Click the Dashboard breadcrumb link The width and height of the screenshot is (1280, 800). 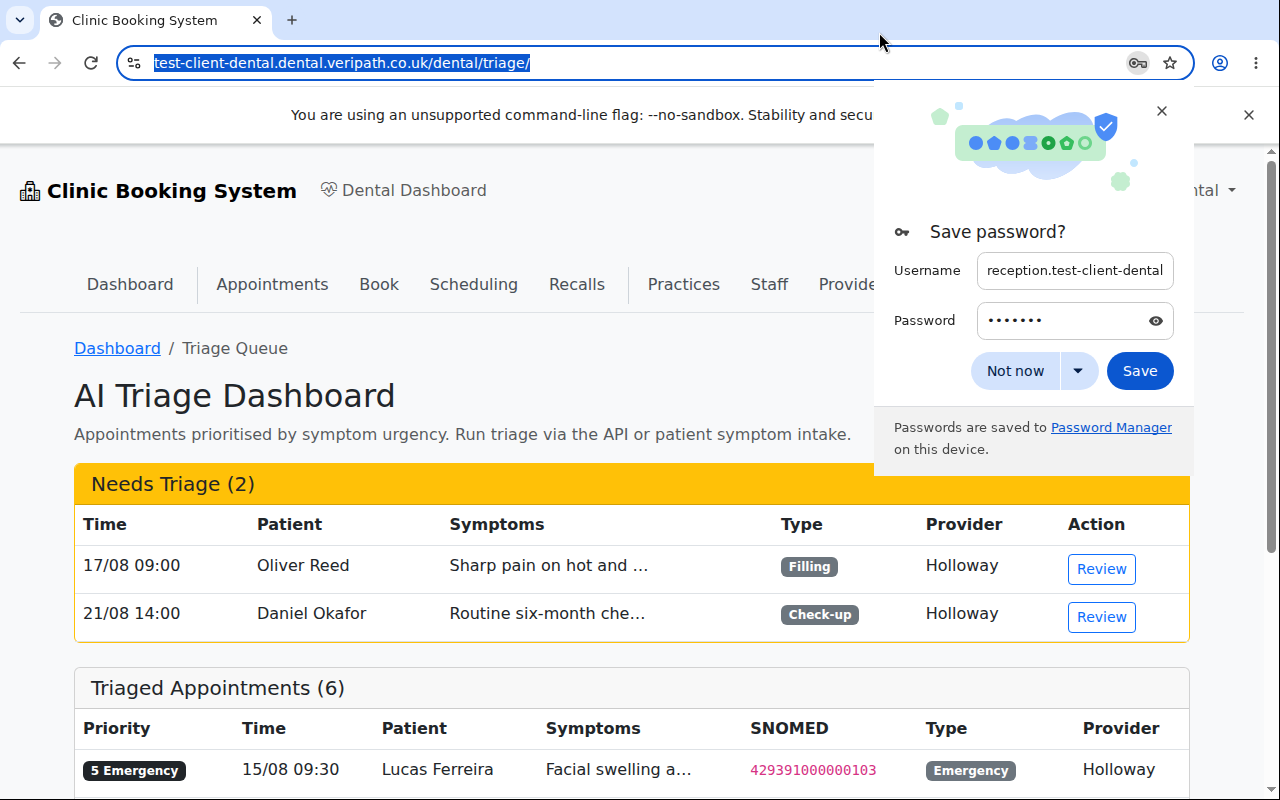117,348
